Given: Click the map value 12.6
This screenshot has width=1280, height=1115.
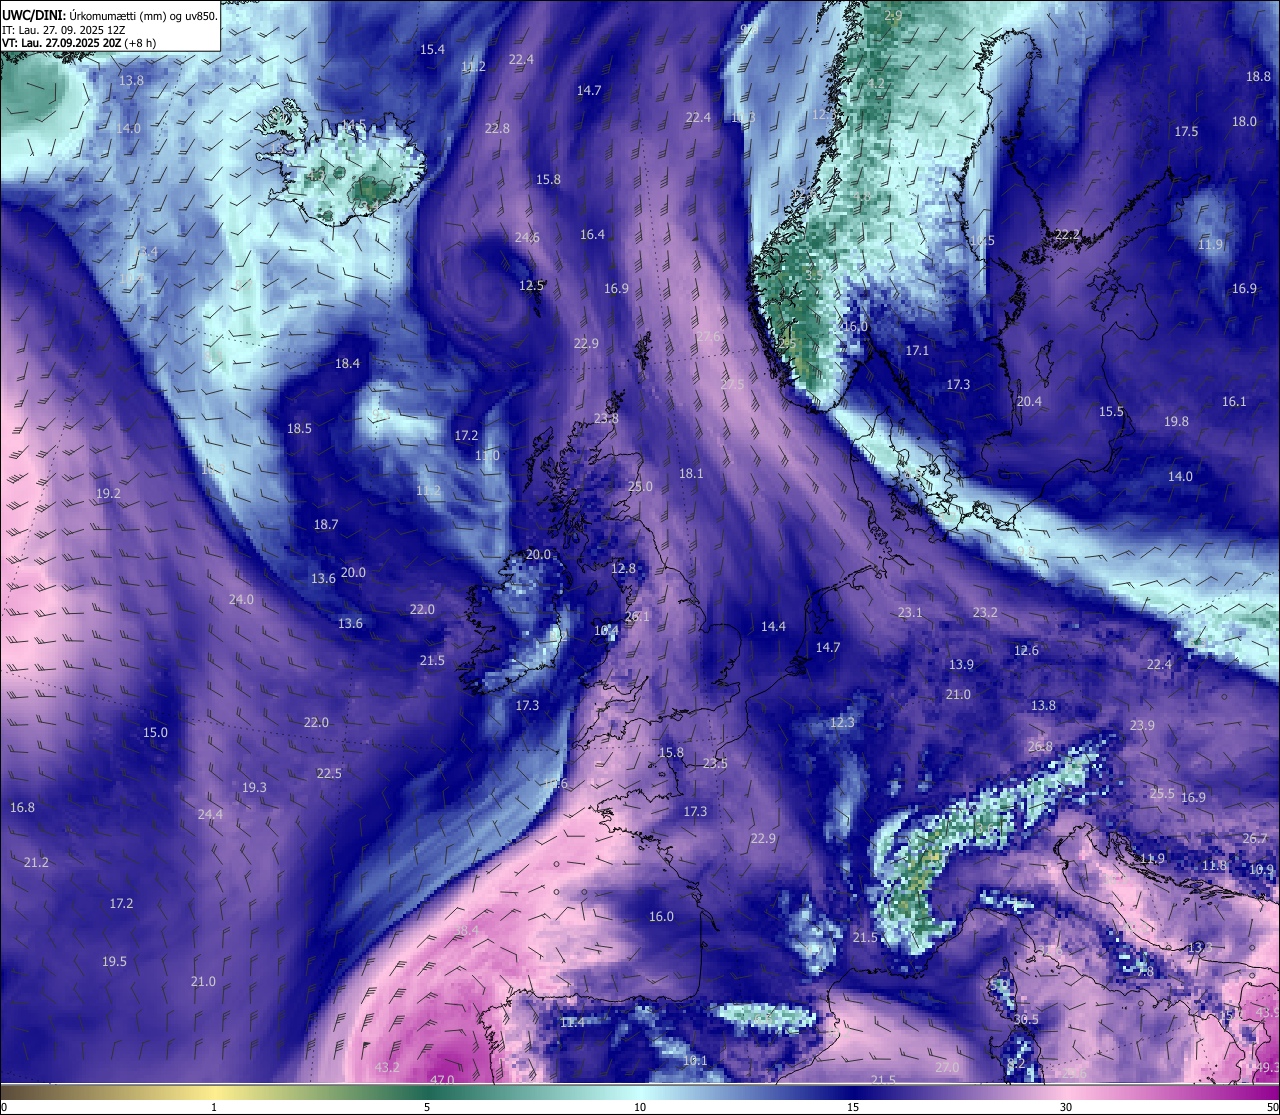Looking at the screenshot, I should tap(1026, 650).
